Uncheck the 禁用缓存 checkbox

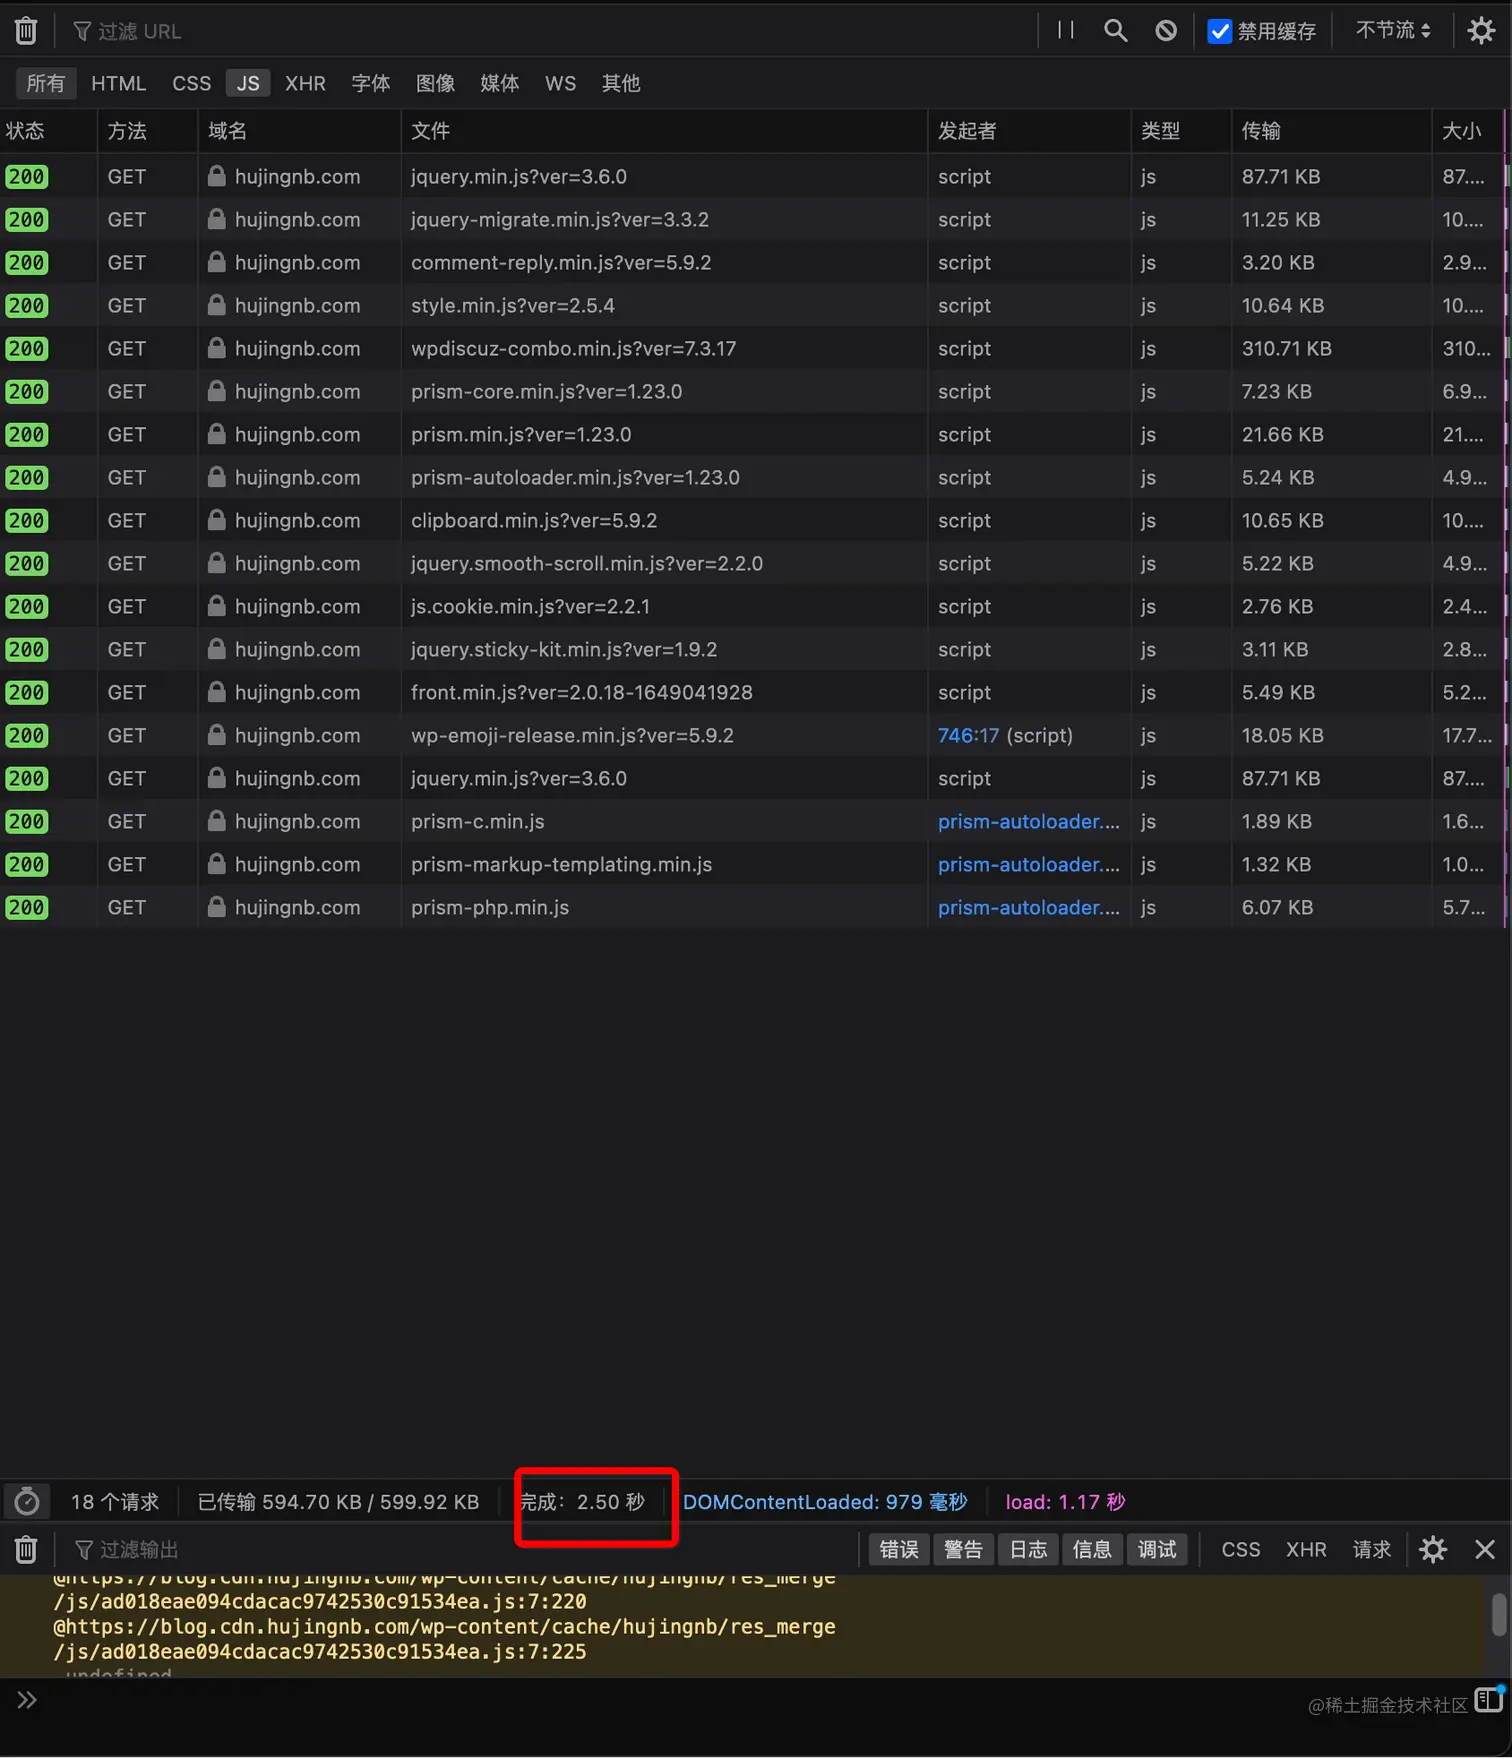(1219, 31)
